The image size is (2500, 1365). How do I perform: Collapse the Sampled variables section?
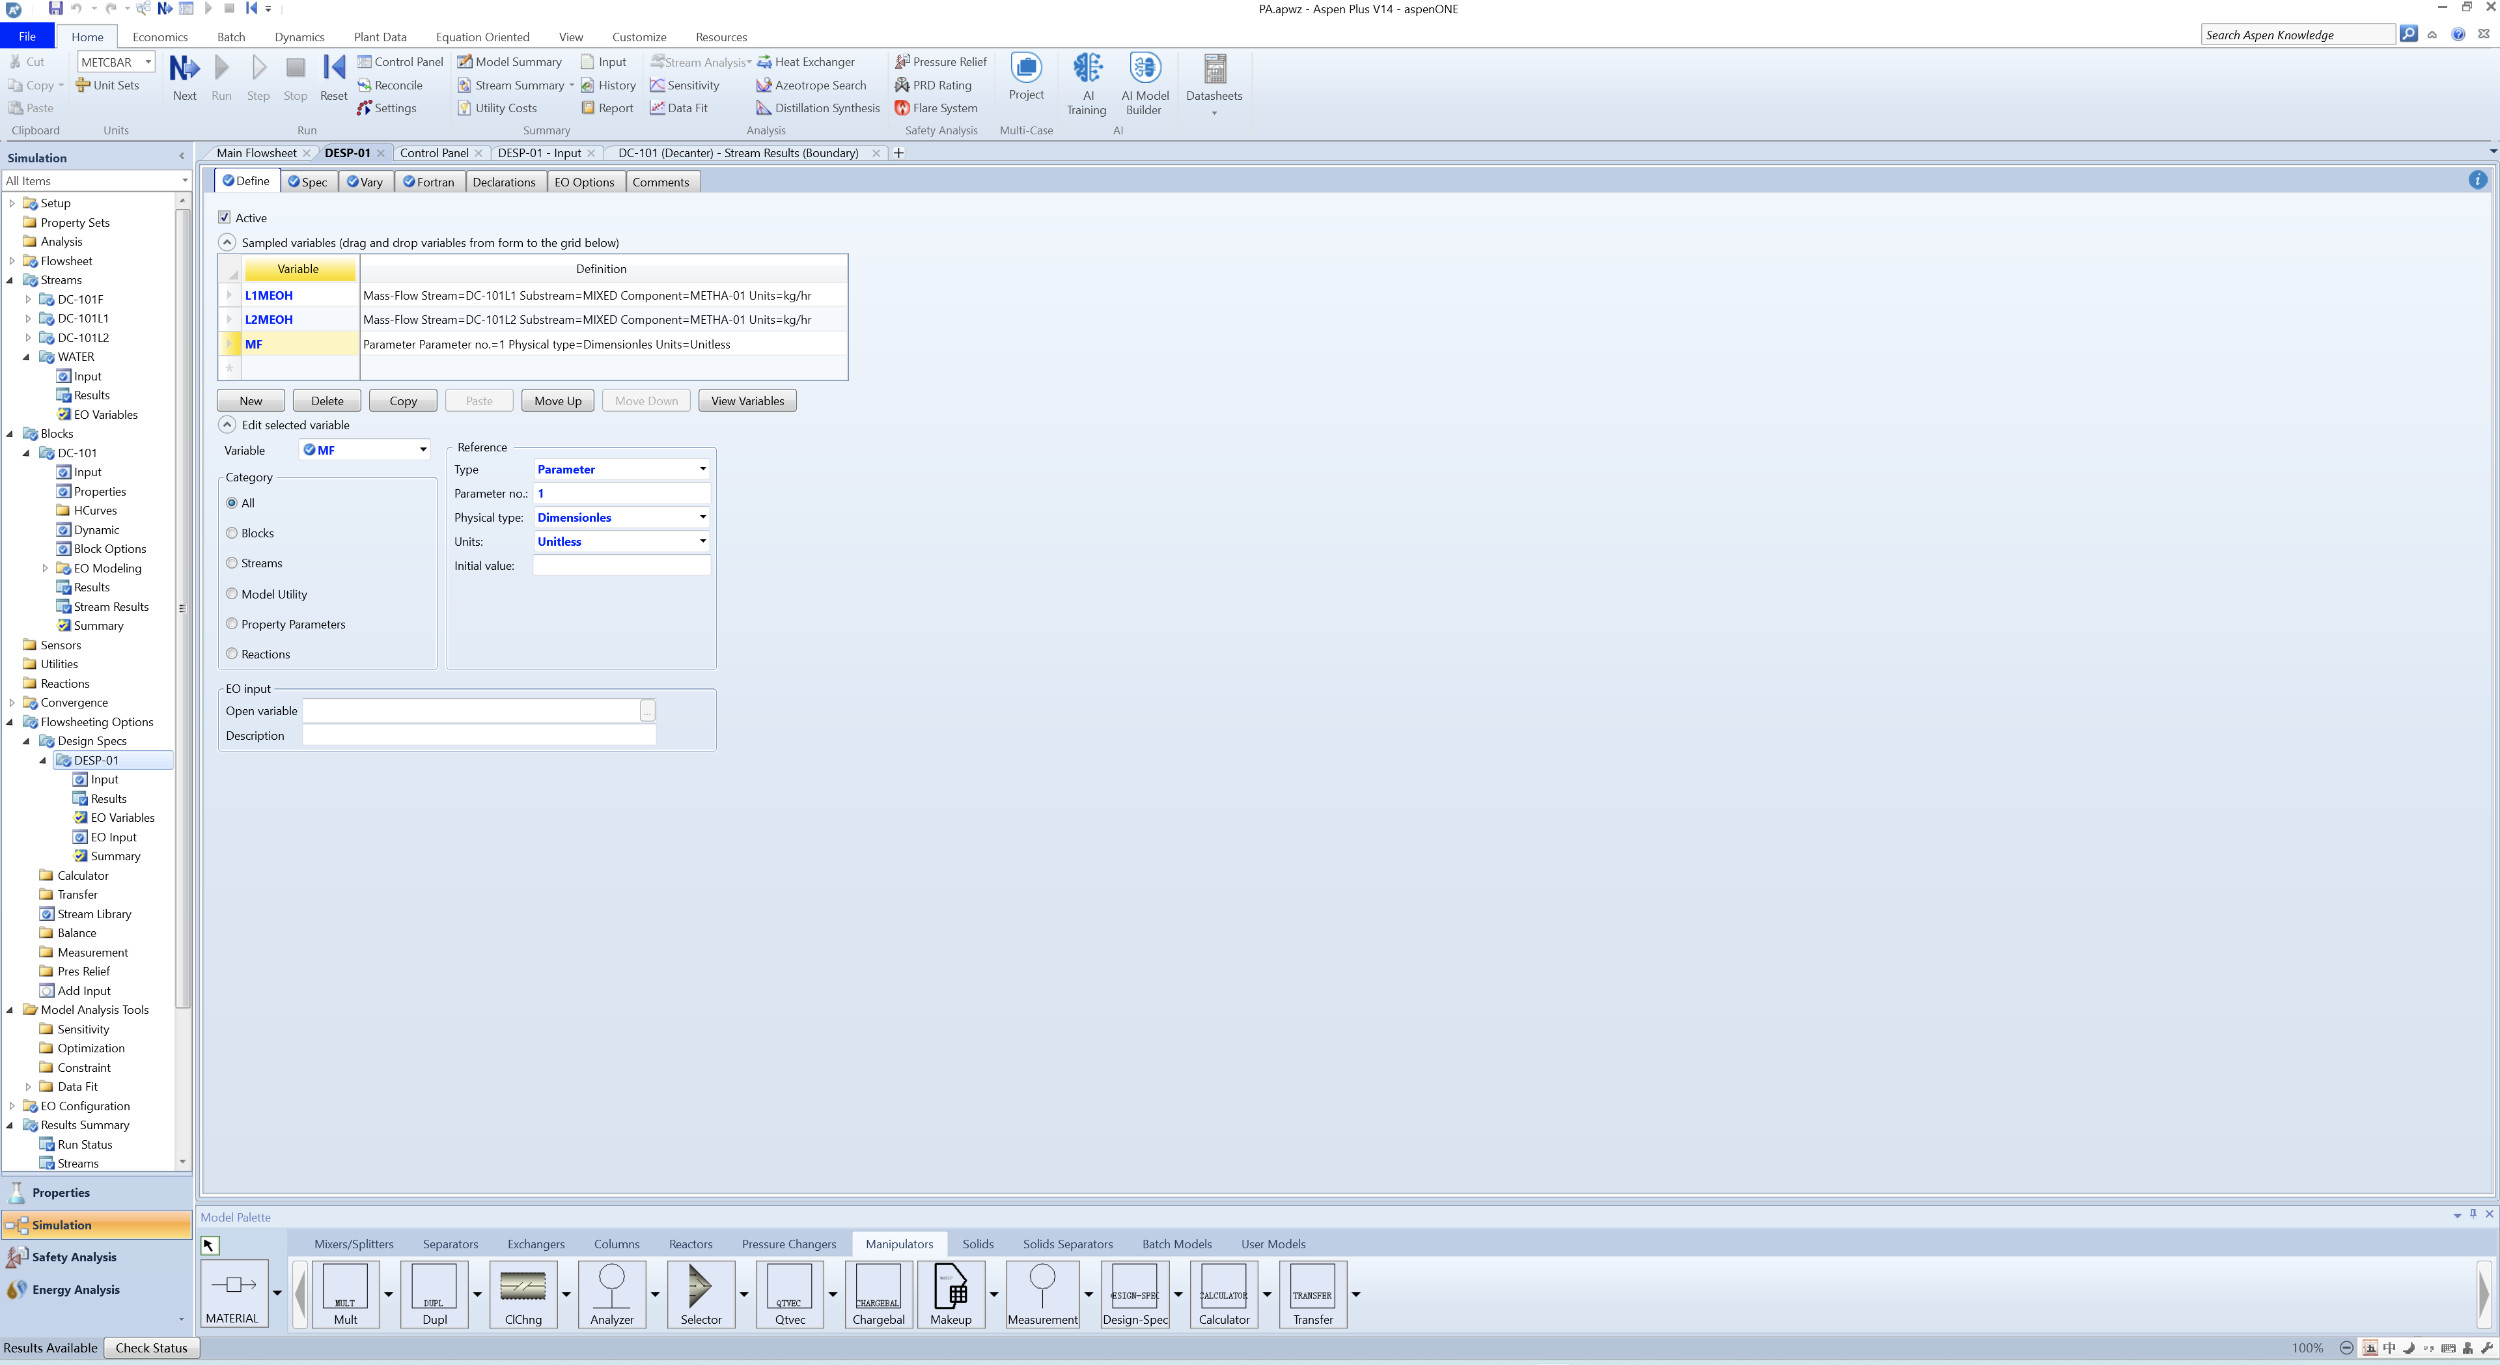(227, 242)
